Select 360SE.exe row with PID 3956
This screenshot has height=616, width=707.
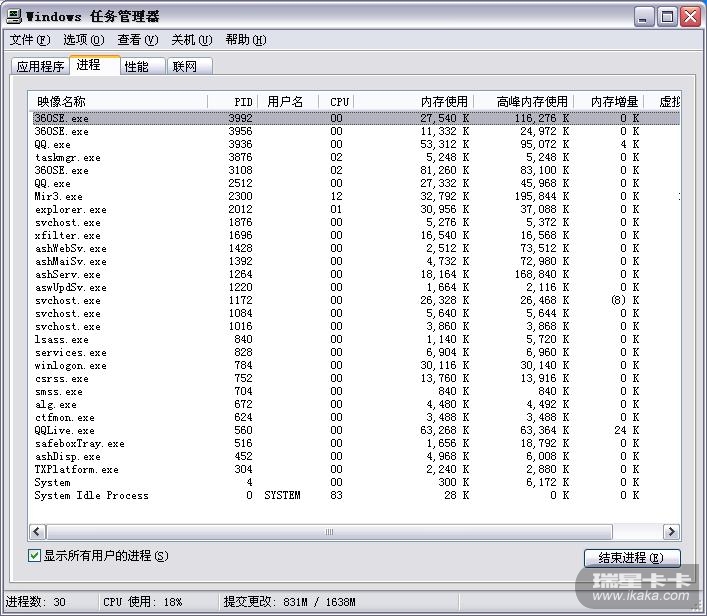coord(354,131)
